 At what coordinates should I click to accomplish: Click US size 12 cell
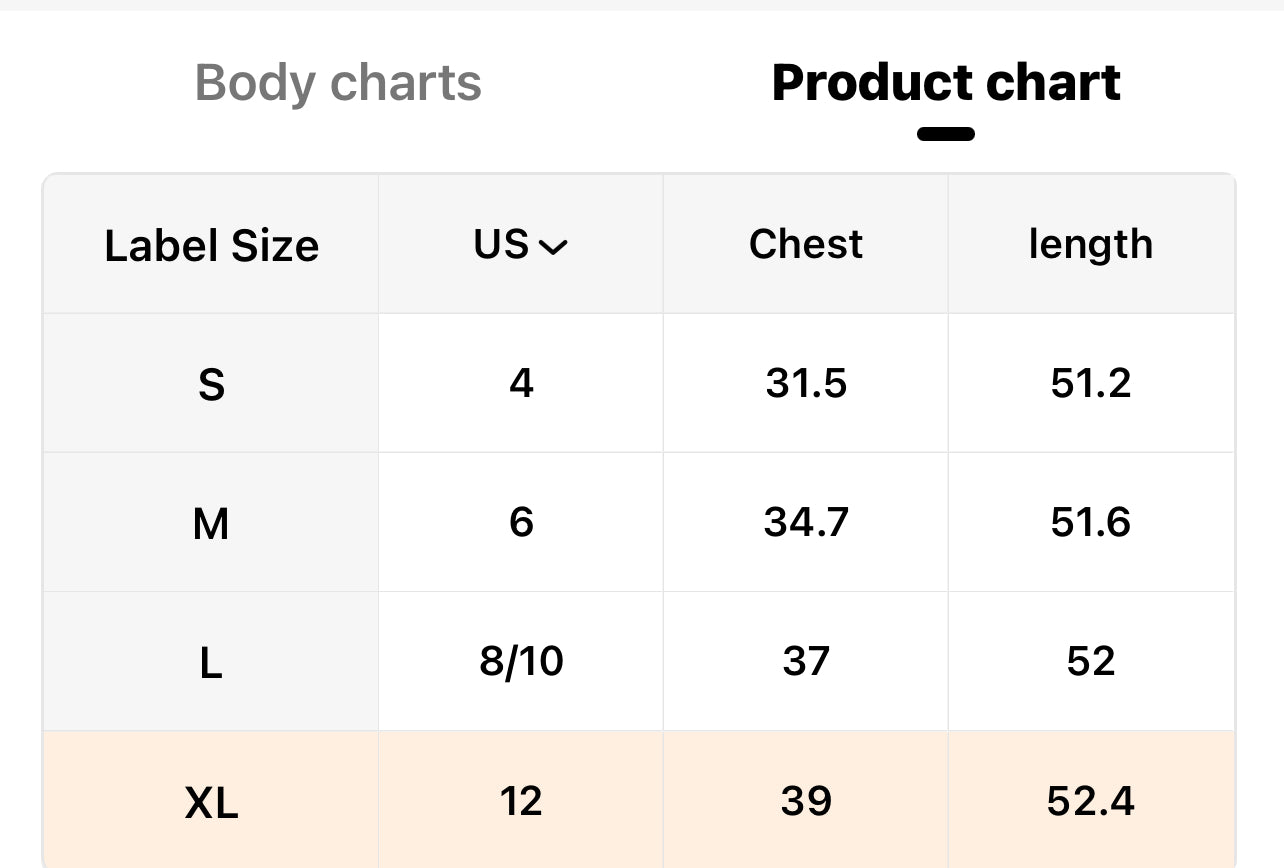(x=521, y=801)
